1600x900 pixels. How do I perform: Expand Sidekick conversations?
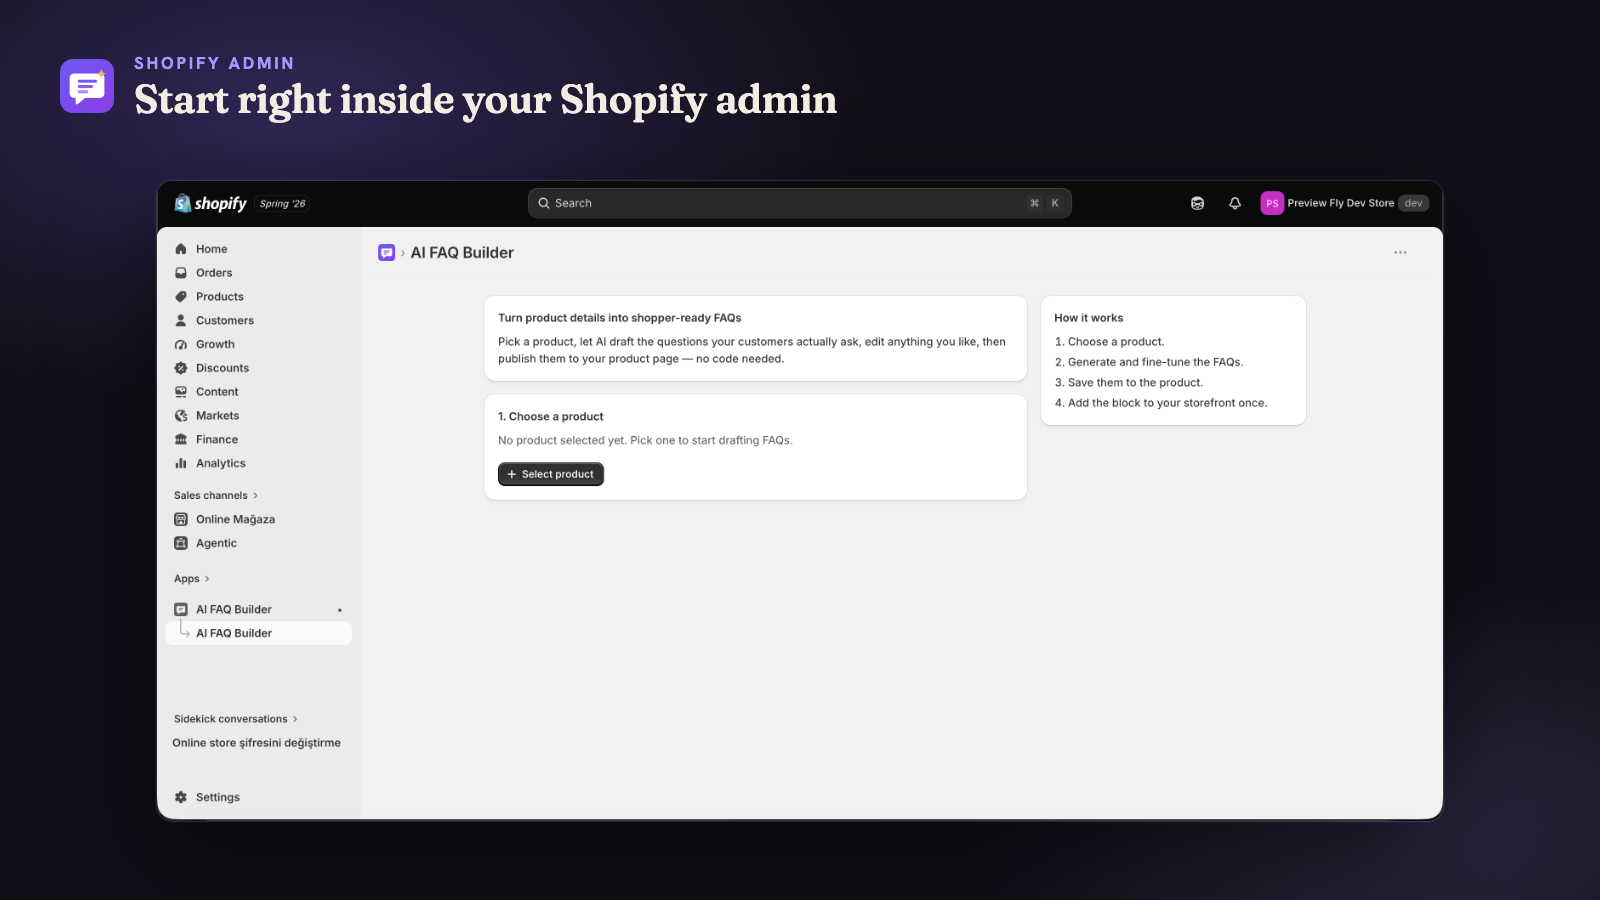coord(236,719)
